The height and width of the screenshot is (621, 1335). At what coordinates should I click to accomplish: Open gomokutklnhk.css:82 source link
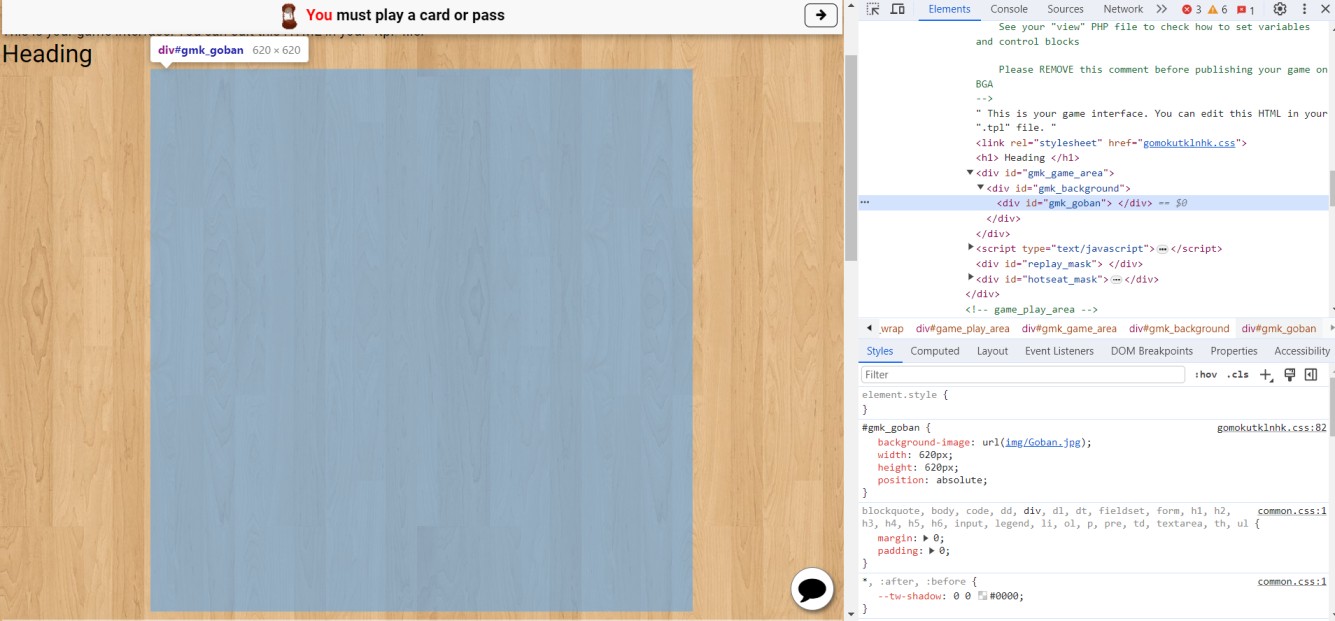pos(1271,428)
